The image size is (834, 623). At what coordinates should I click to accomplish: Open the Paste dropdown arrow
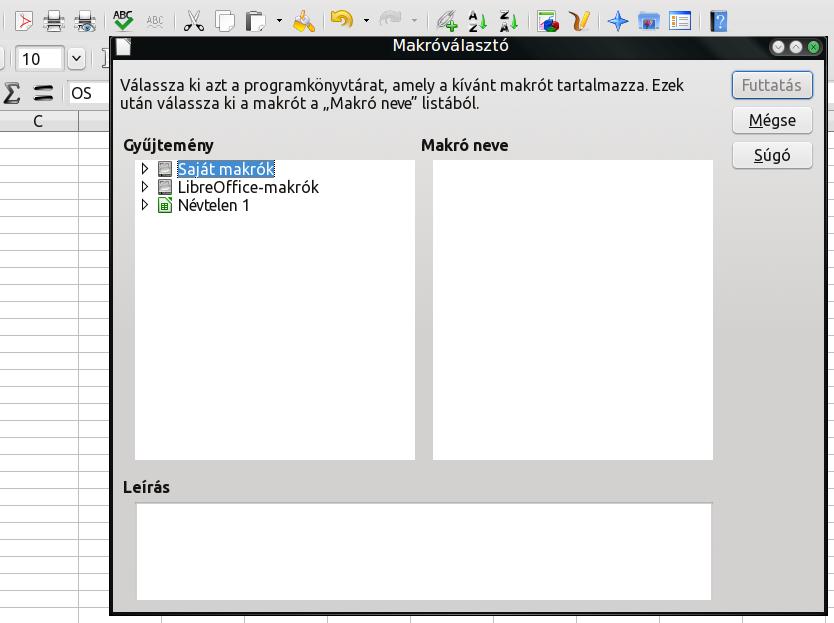point(279,21)
